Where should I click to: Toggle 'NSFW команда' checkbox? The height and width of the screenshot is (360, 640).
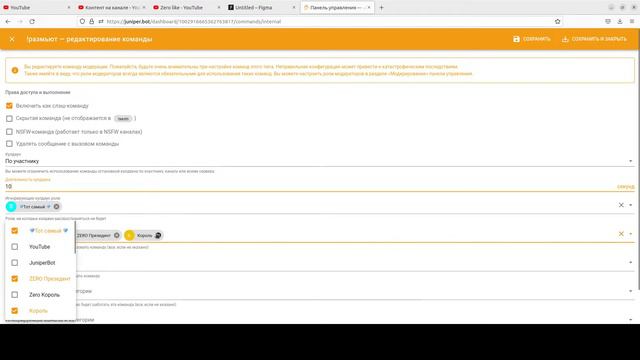(x=9, y=132)
